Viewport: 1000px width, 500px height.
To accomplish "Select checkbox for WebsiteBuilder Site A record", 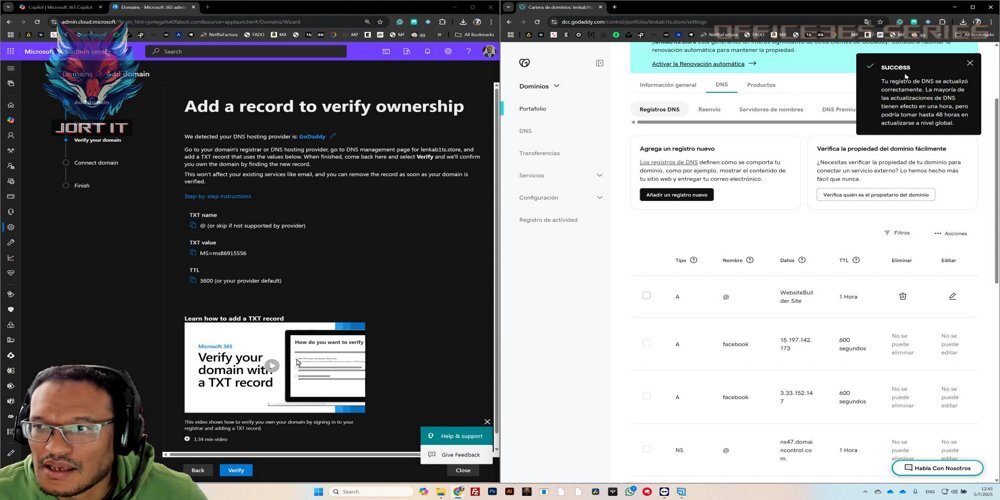I will (x=646, y=295).
